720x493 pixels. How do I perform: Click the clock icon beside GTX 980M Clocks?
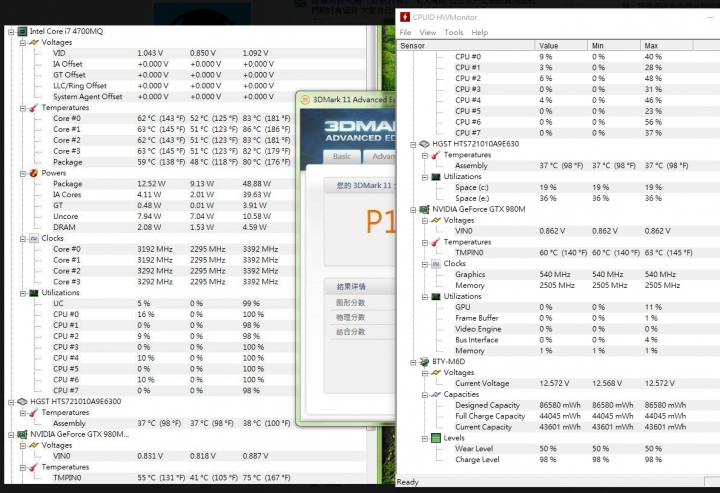[435, 263]
